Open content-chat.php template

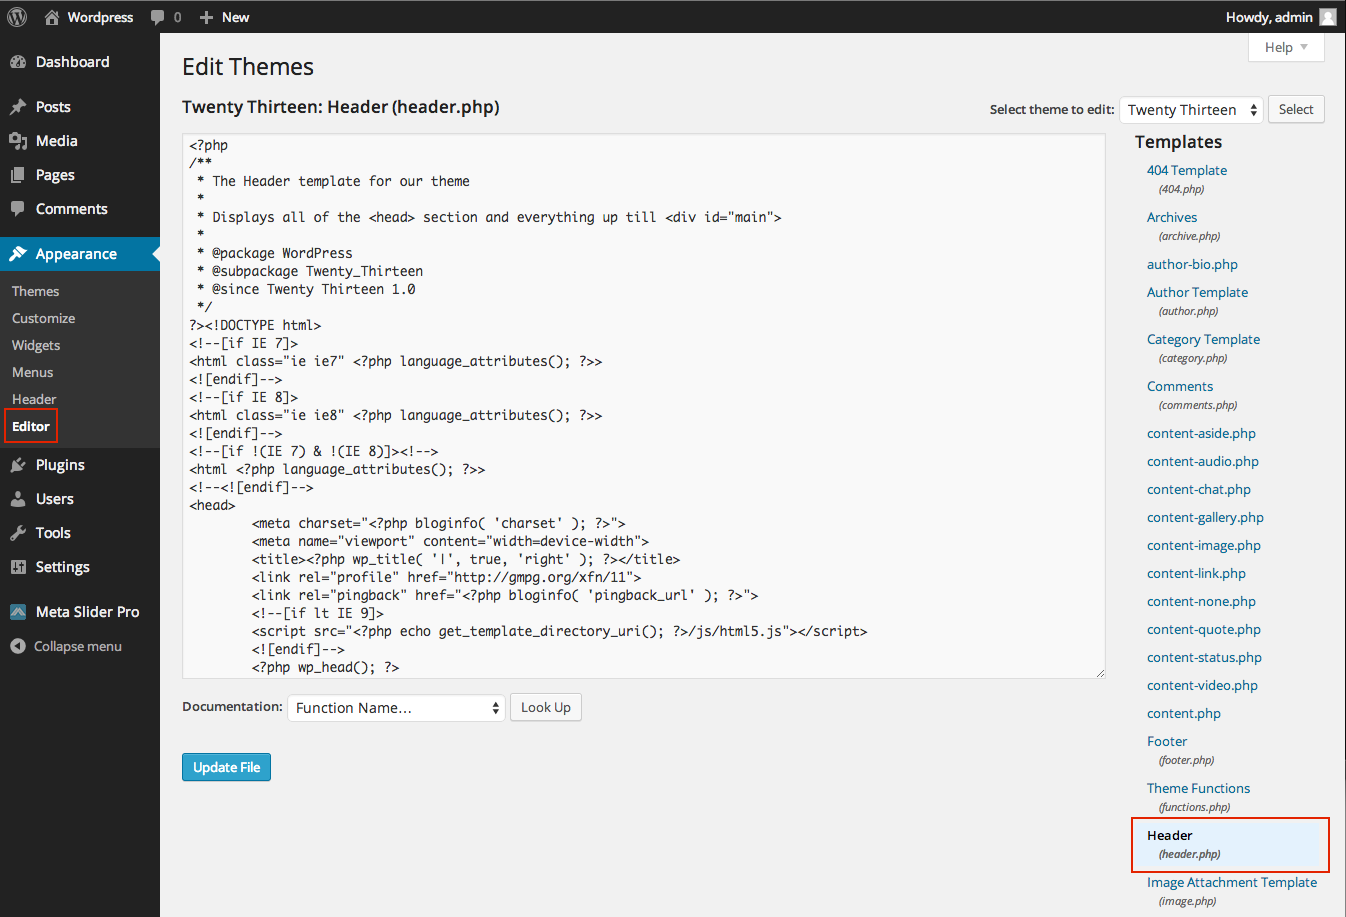point(1199,489)
